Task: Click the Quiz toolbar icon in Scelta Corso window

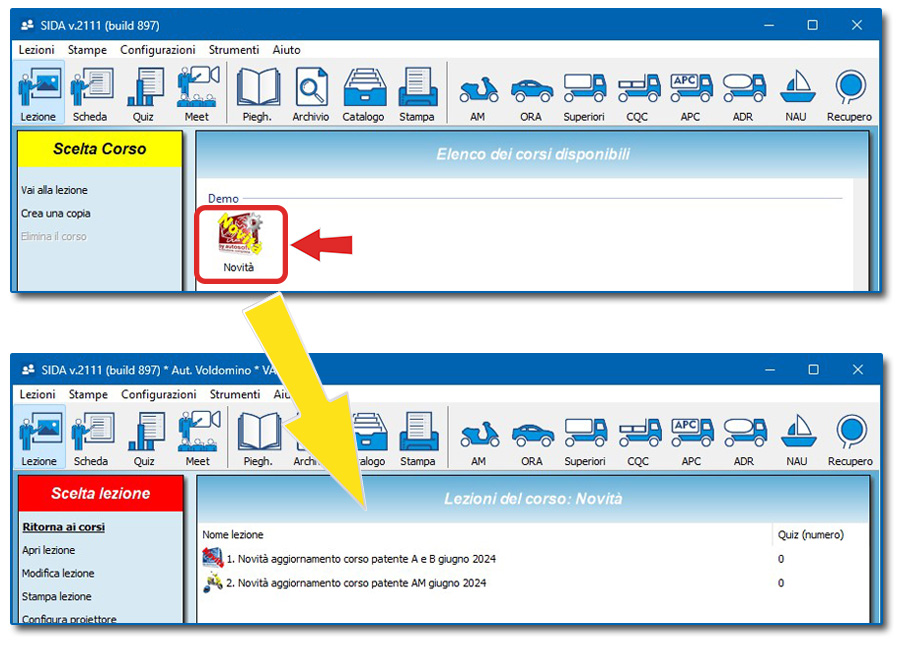Action: pyautogui.click(x=144, y=94)
